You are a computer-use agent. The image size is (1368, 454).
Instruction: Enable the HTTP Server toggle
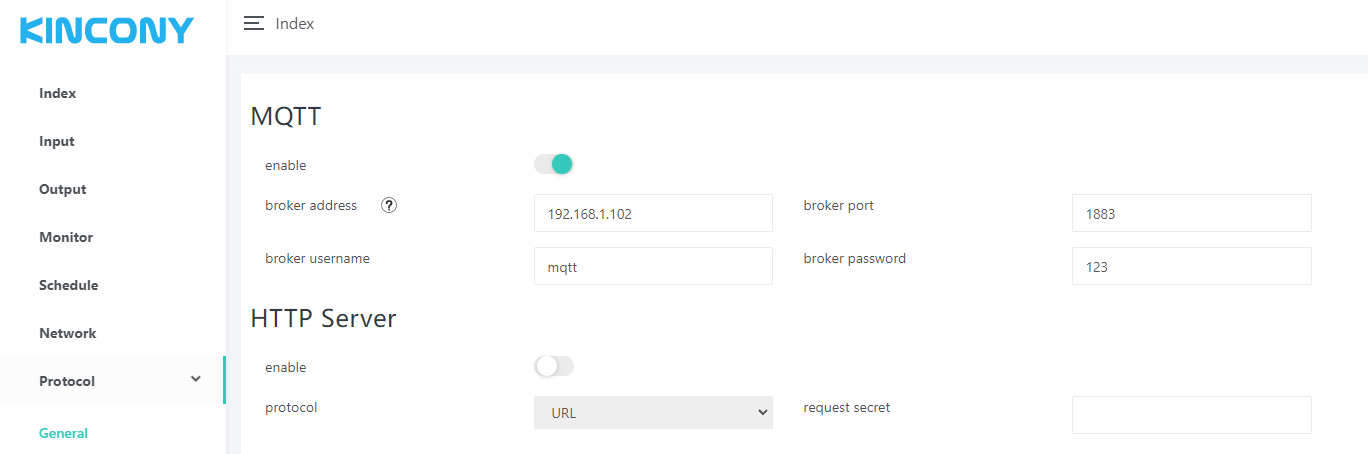click(x=554, y=367)
